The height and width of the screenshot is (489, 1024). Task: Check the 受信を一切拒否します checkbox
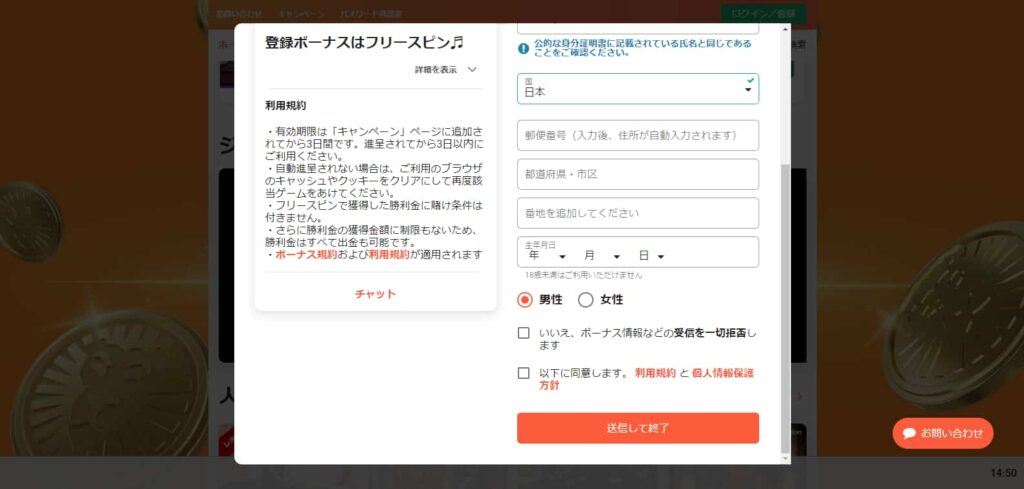(523, 333)
